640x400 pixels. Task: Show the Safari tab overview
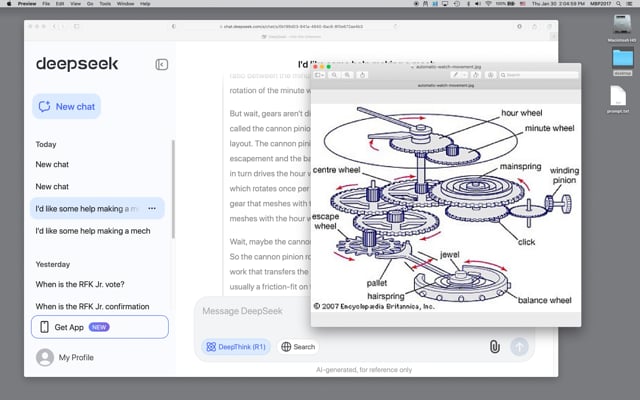click(x=549, y=27)
